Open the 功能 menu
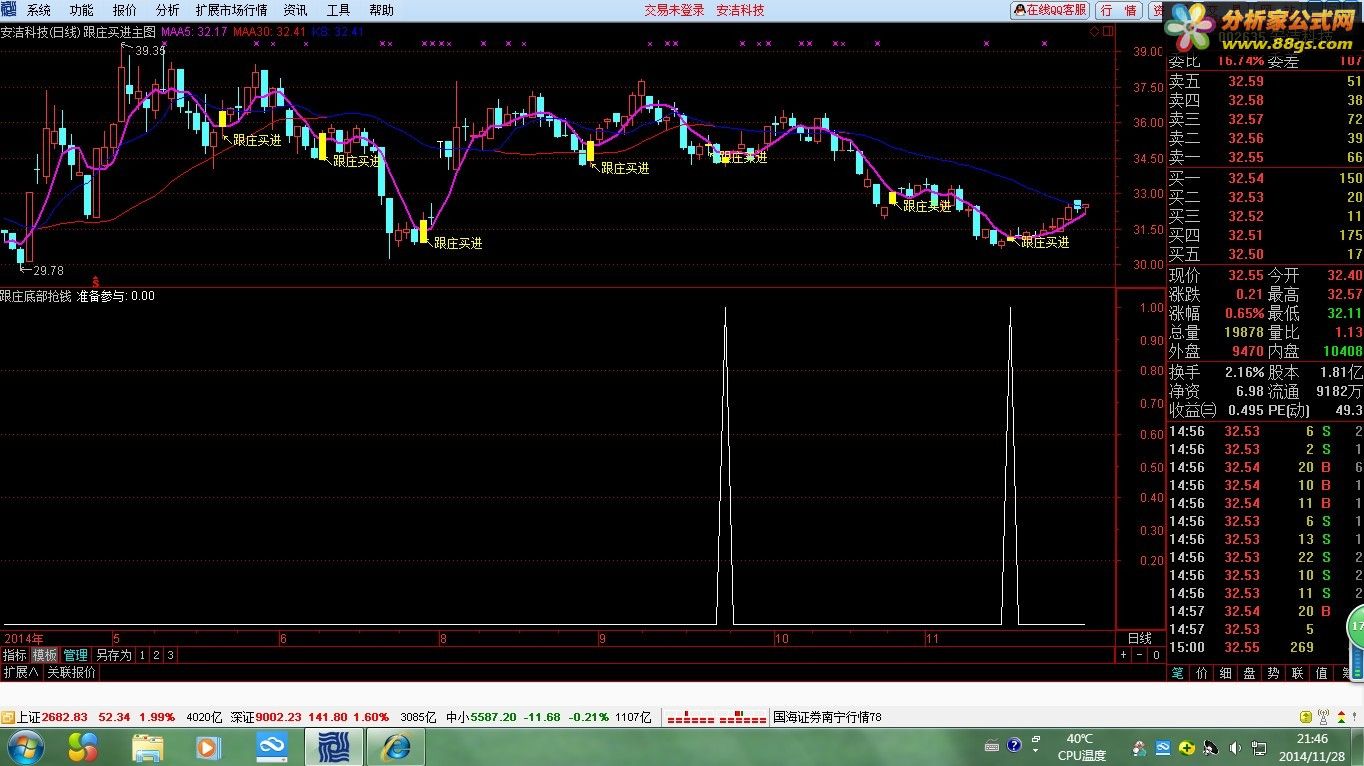This screenshot has width=1364, height=766. pos(81,10)
